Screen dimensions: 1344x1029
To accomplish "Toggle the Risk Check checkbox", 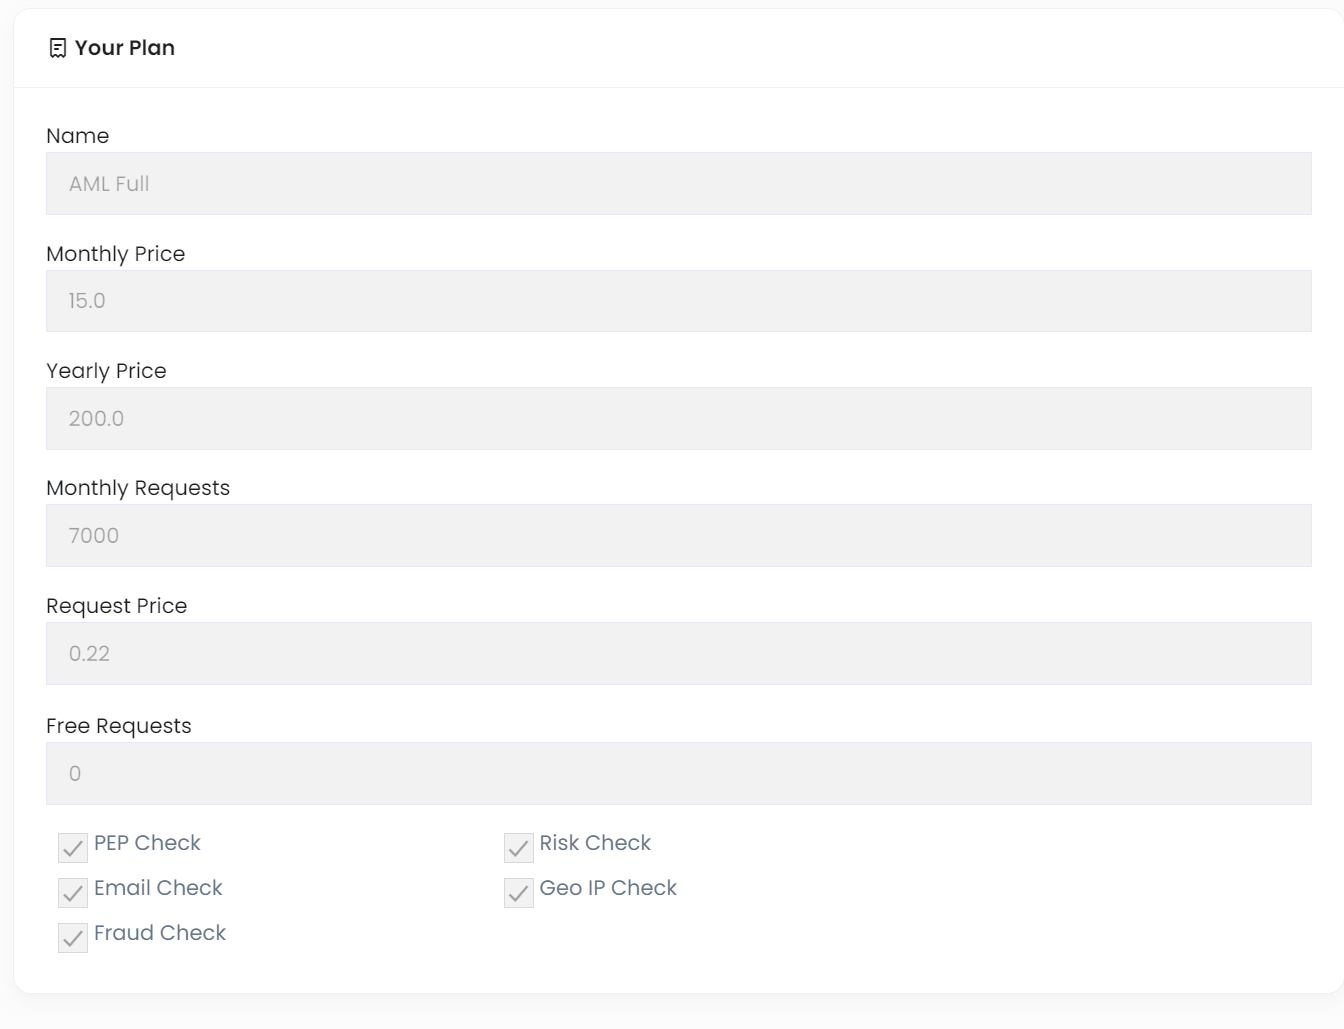I will click(x=518, y=848).
